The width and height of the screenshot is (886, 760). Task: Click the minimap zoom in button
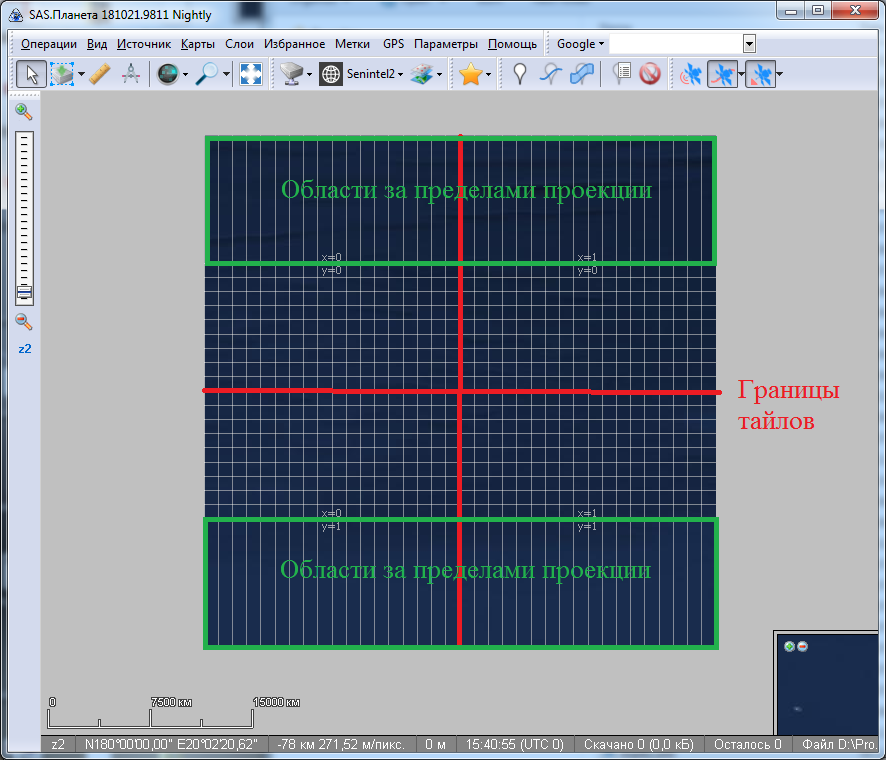789,646
